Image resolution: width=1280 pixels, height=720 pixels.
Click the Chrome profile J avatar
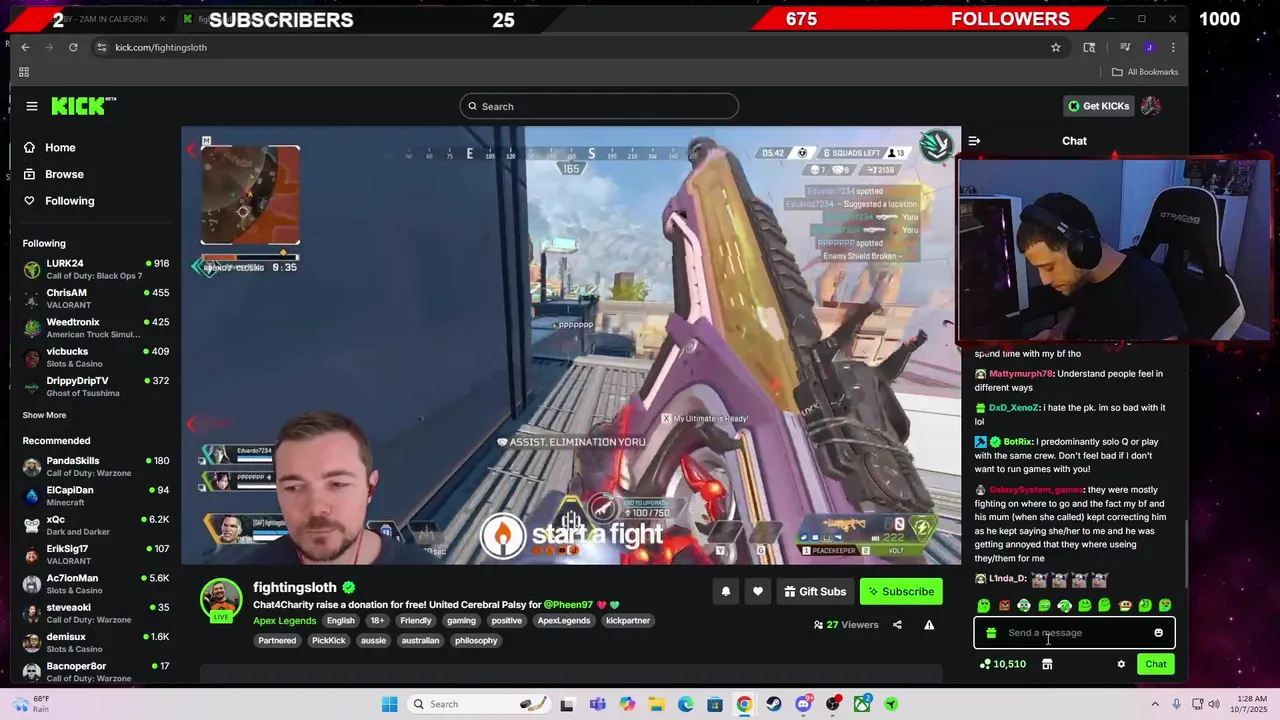(1149, 47)
